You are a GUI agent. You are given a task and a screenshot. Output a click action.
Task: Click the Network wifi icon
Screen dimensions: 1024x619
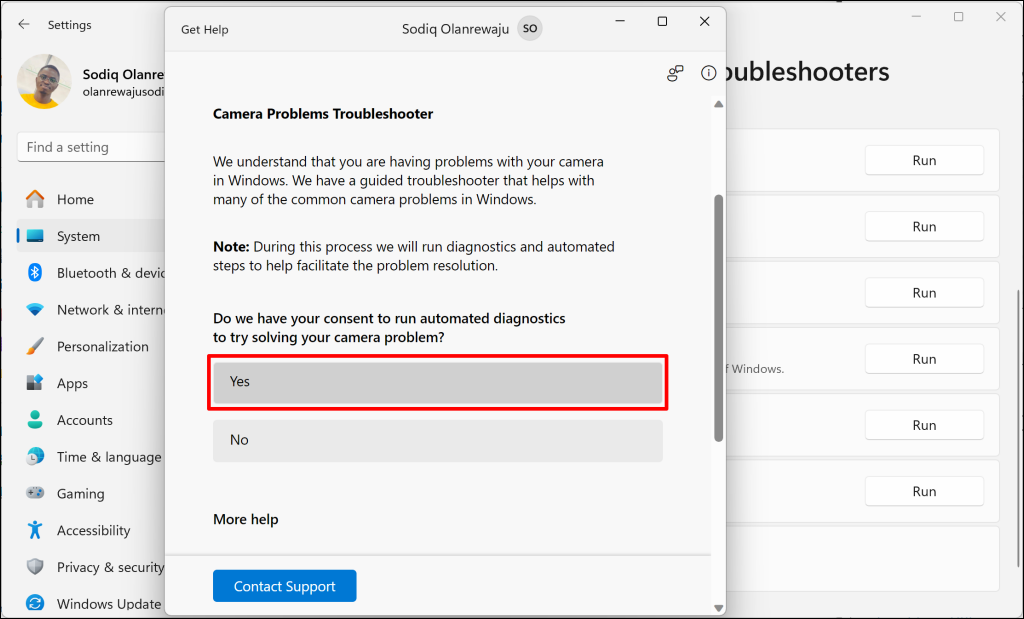35,310
